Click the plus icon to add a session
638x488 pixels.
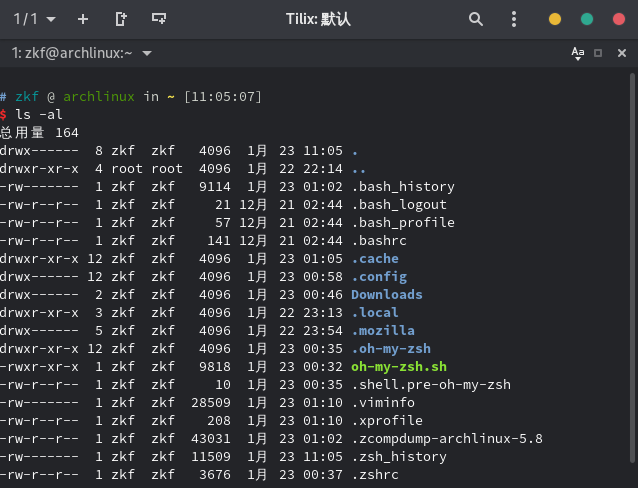pyautogui.click(x=83, y=19)
